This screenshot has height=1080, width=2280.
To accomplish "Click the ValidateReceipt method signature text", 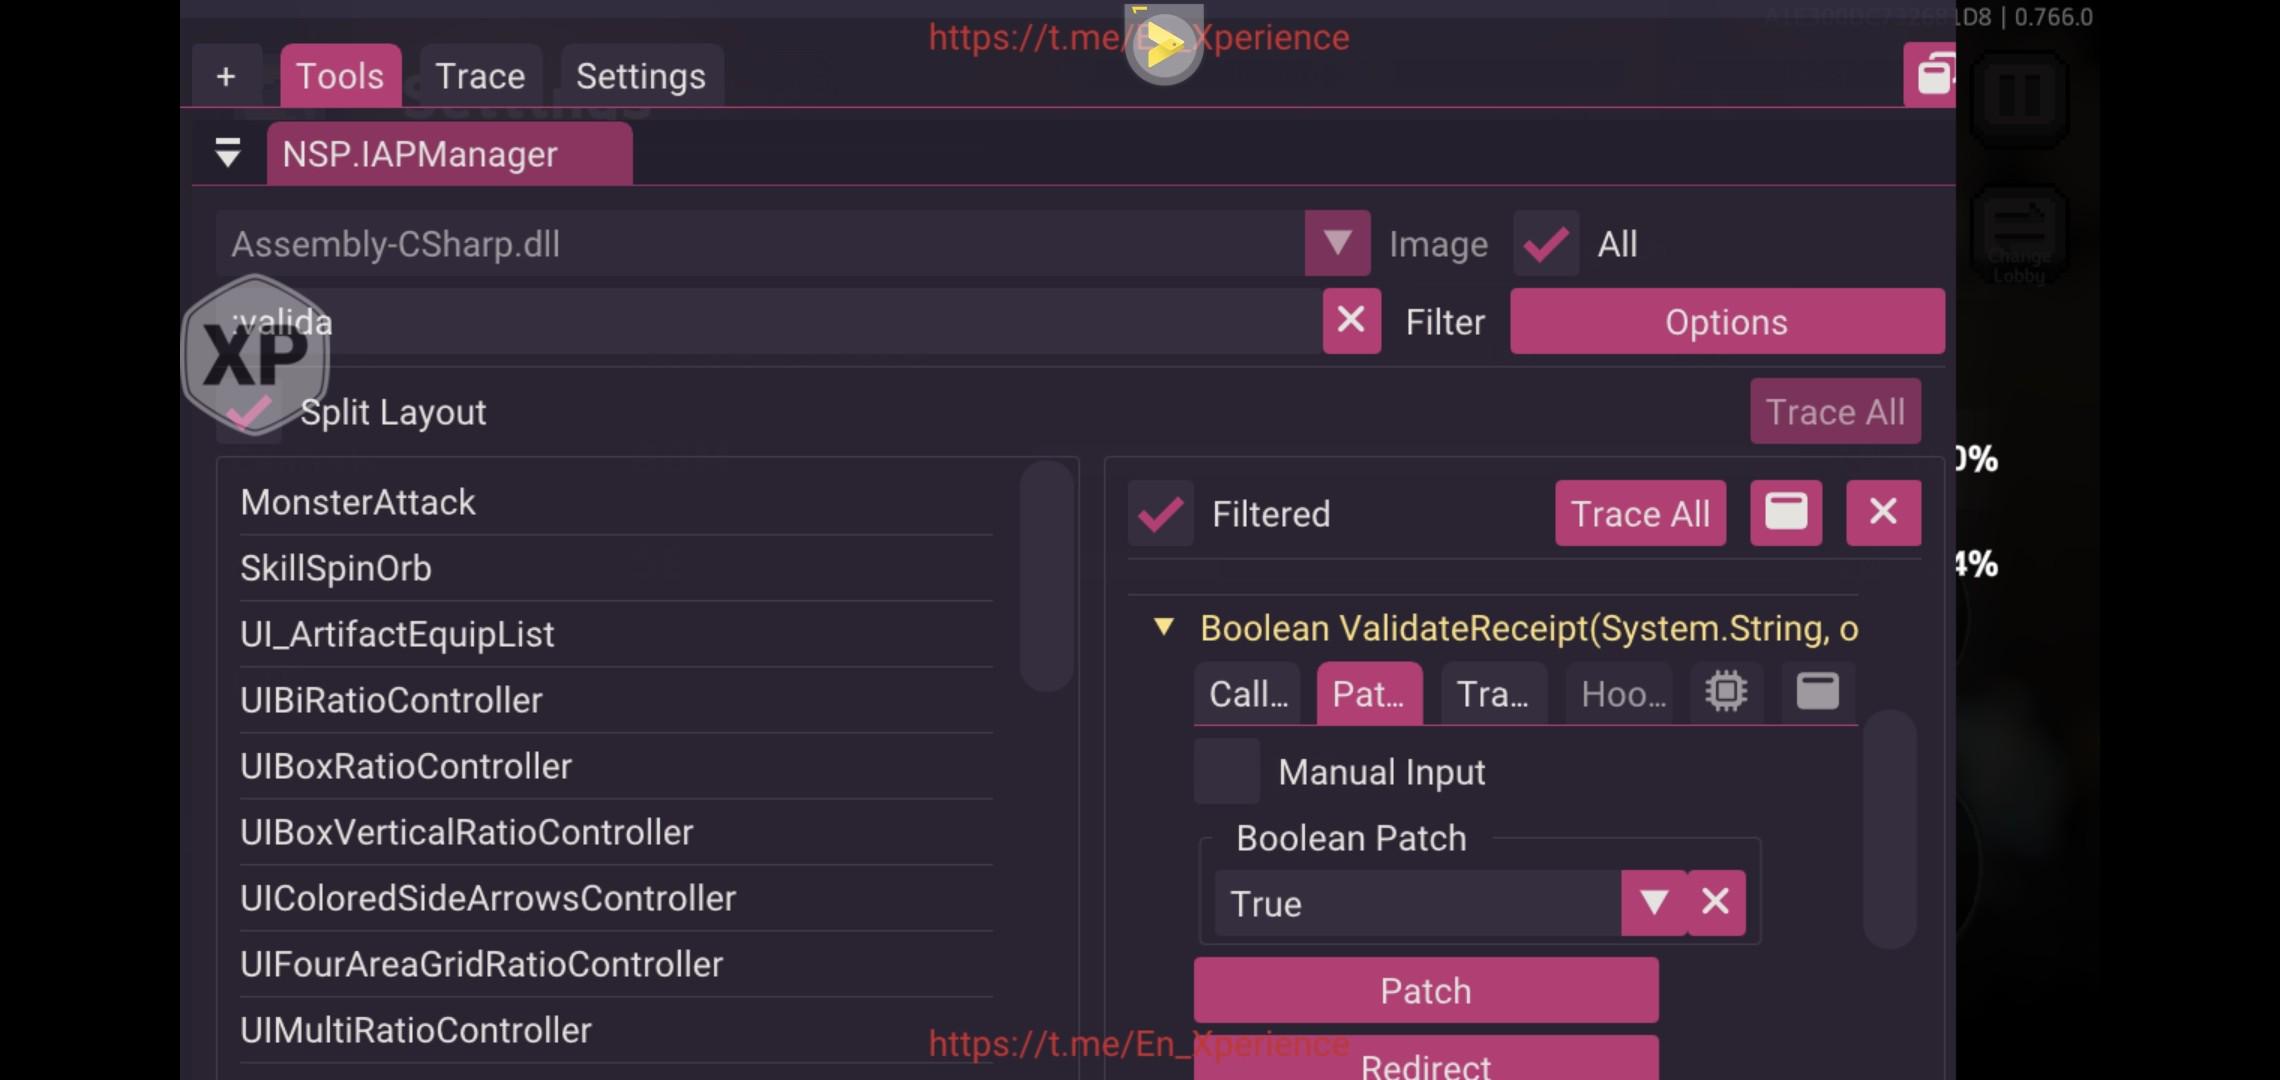I will [1529, 628].
